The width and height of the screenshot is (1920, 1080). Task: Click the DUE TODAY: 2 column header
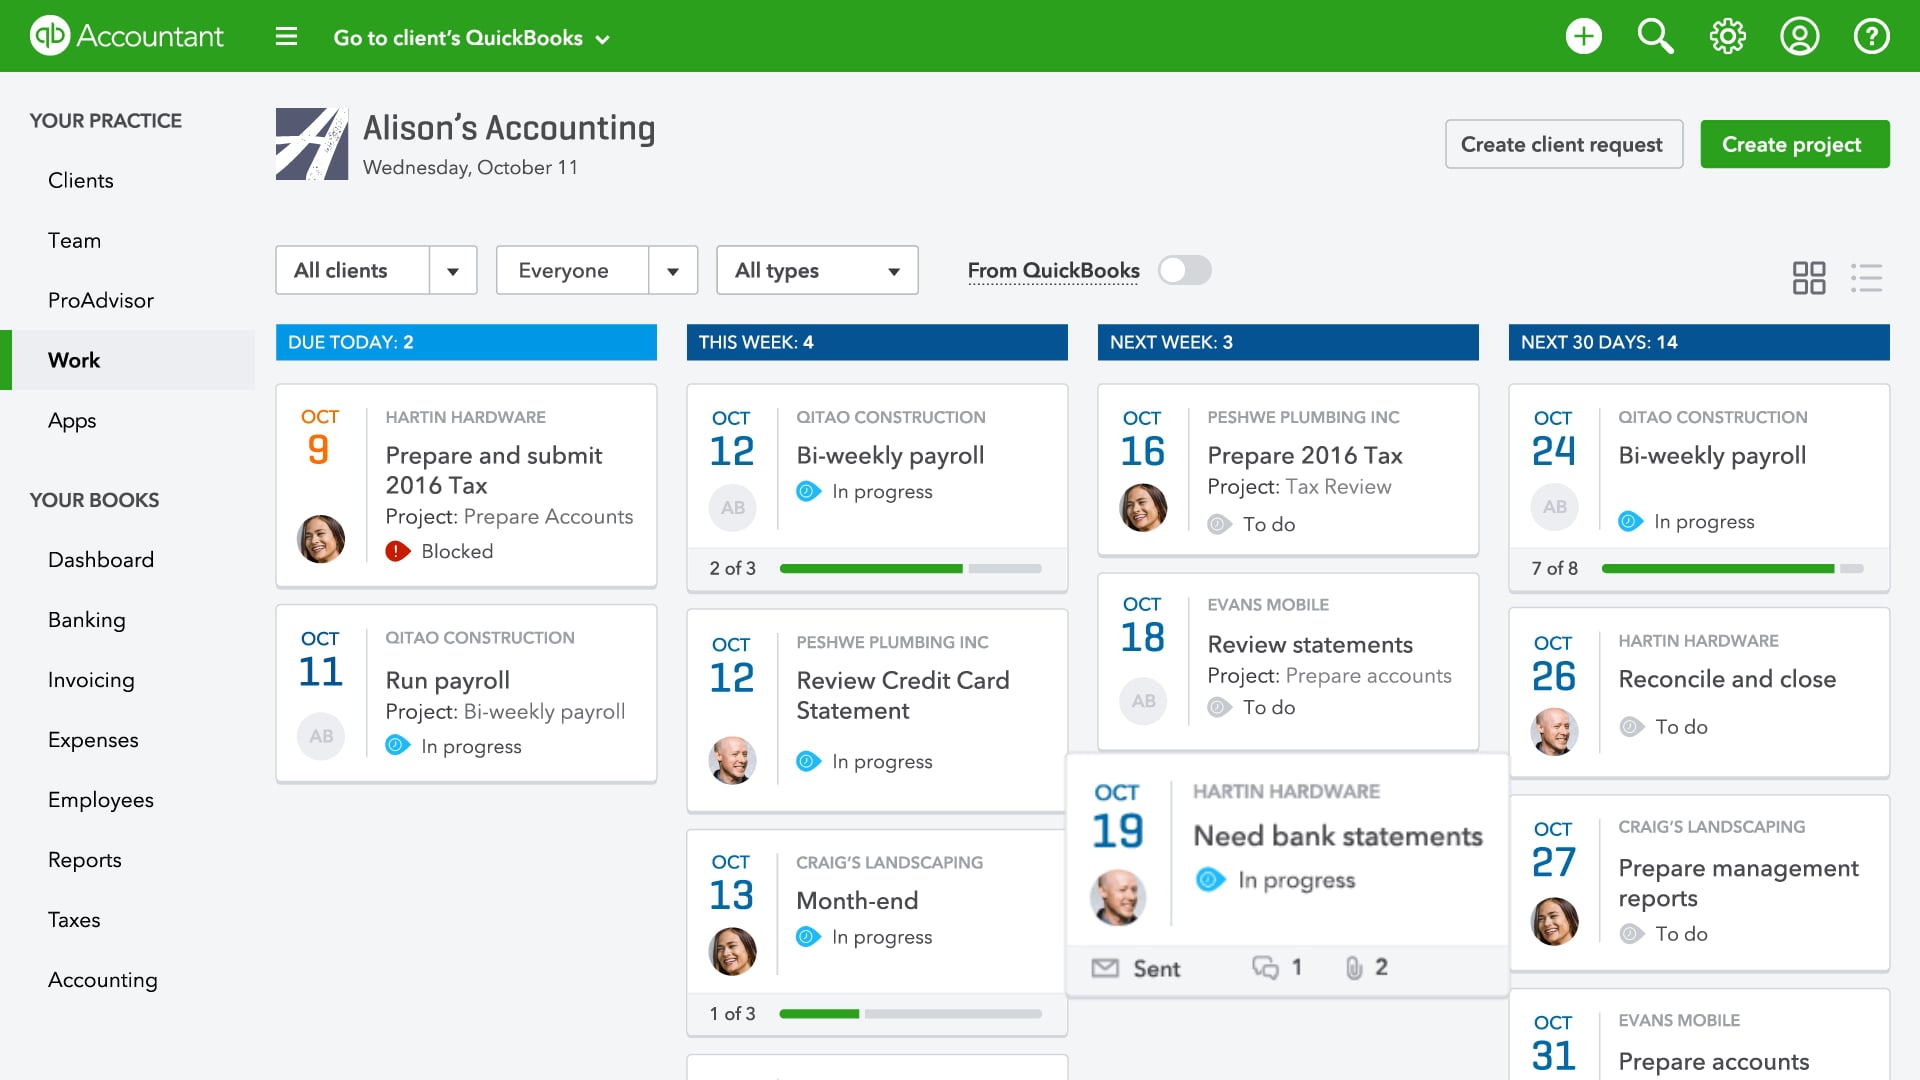click(x=466, y=342)
